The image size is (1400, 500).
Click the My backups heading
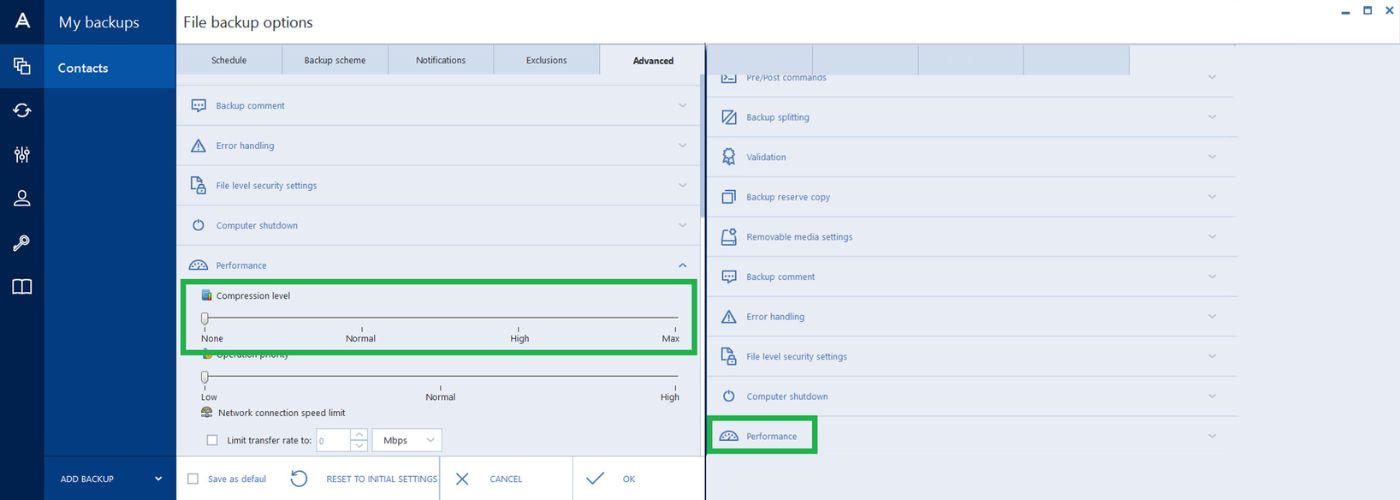point(99,22)
